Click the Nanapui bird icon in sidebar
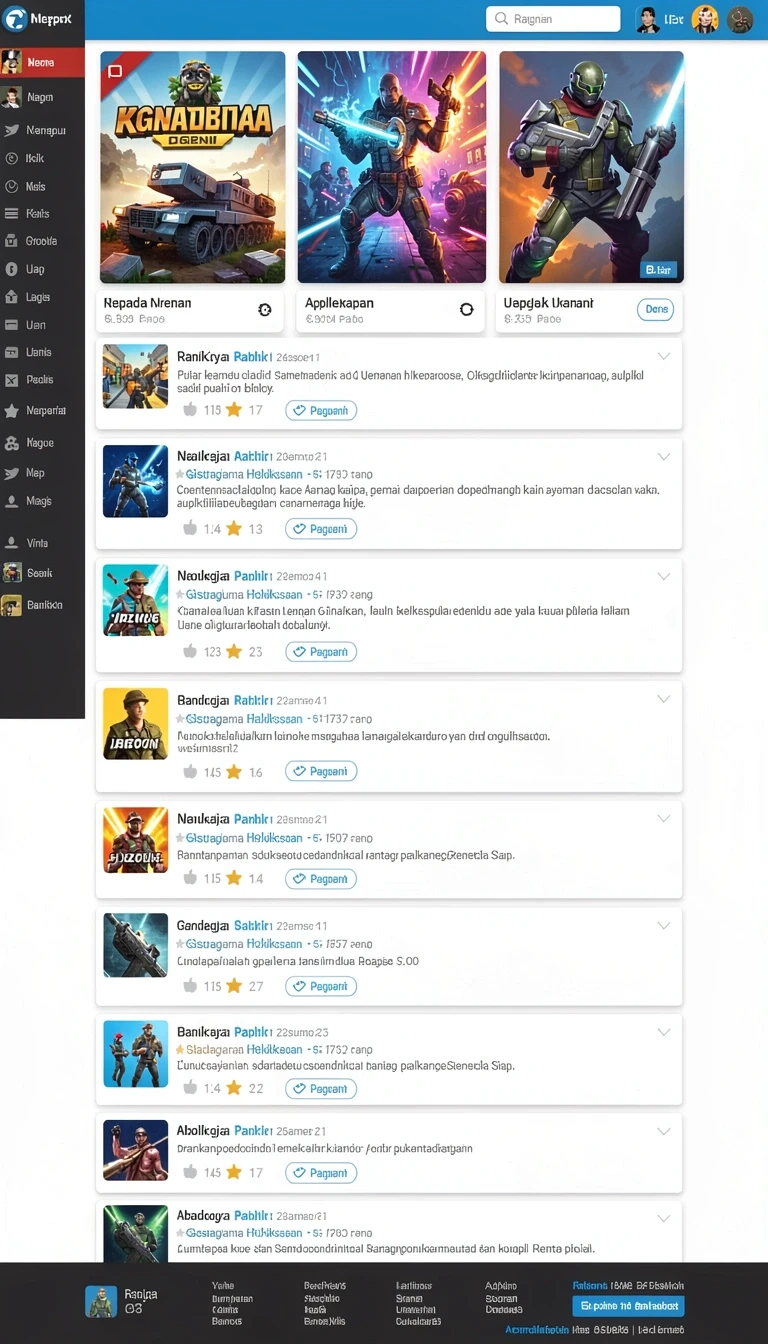Image resolution: width=768 pixels, height=1344 pixels. coord(12,130)
